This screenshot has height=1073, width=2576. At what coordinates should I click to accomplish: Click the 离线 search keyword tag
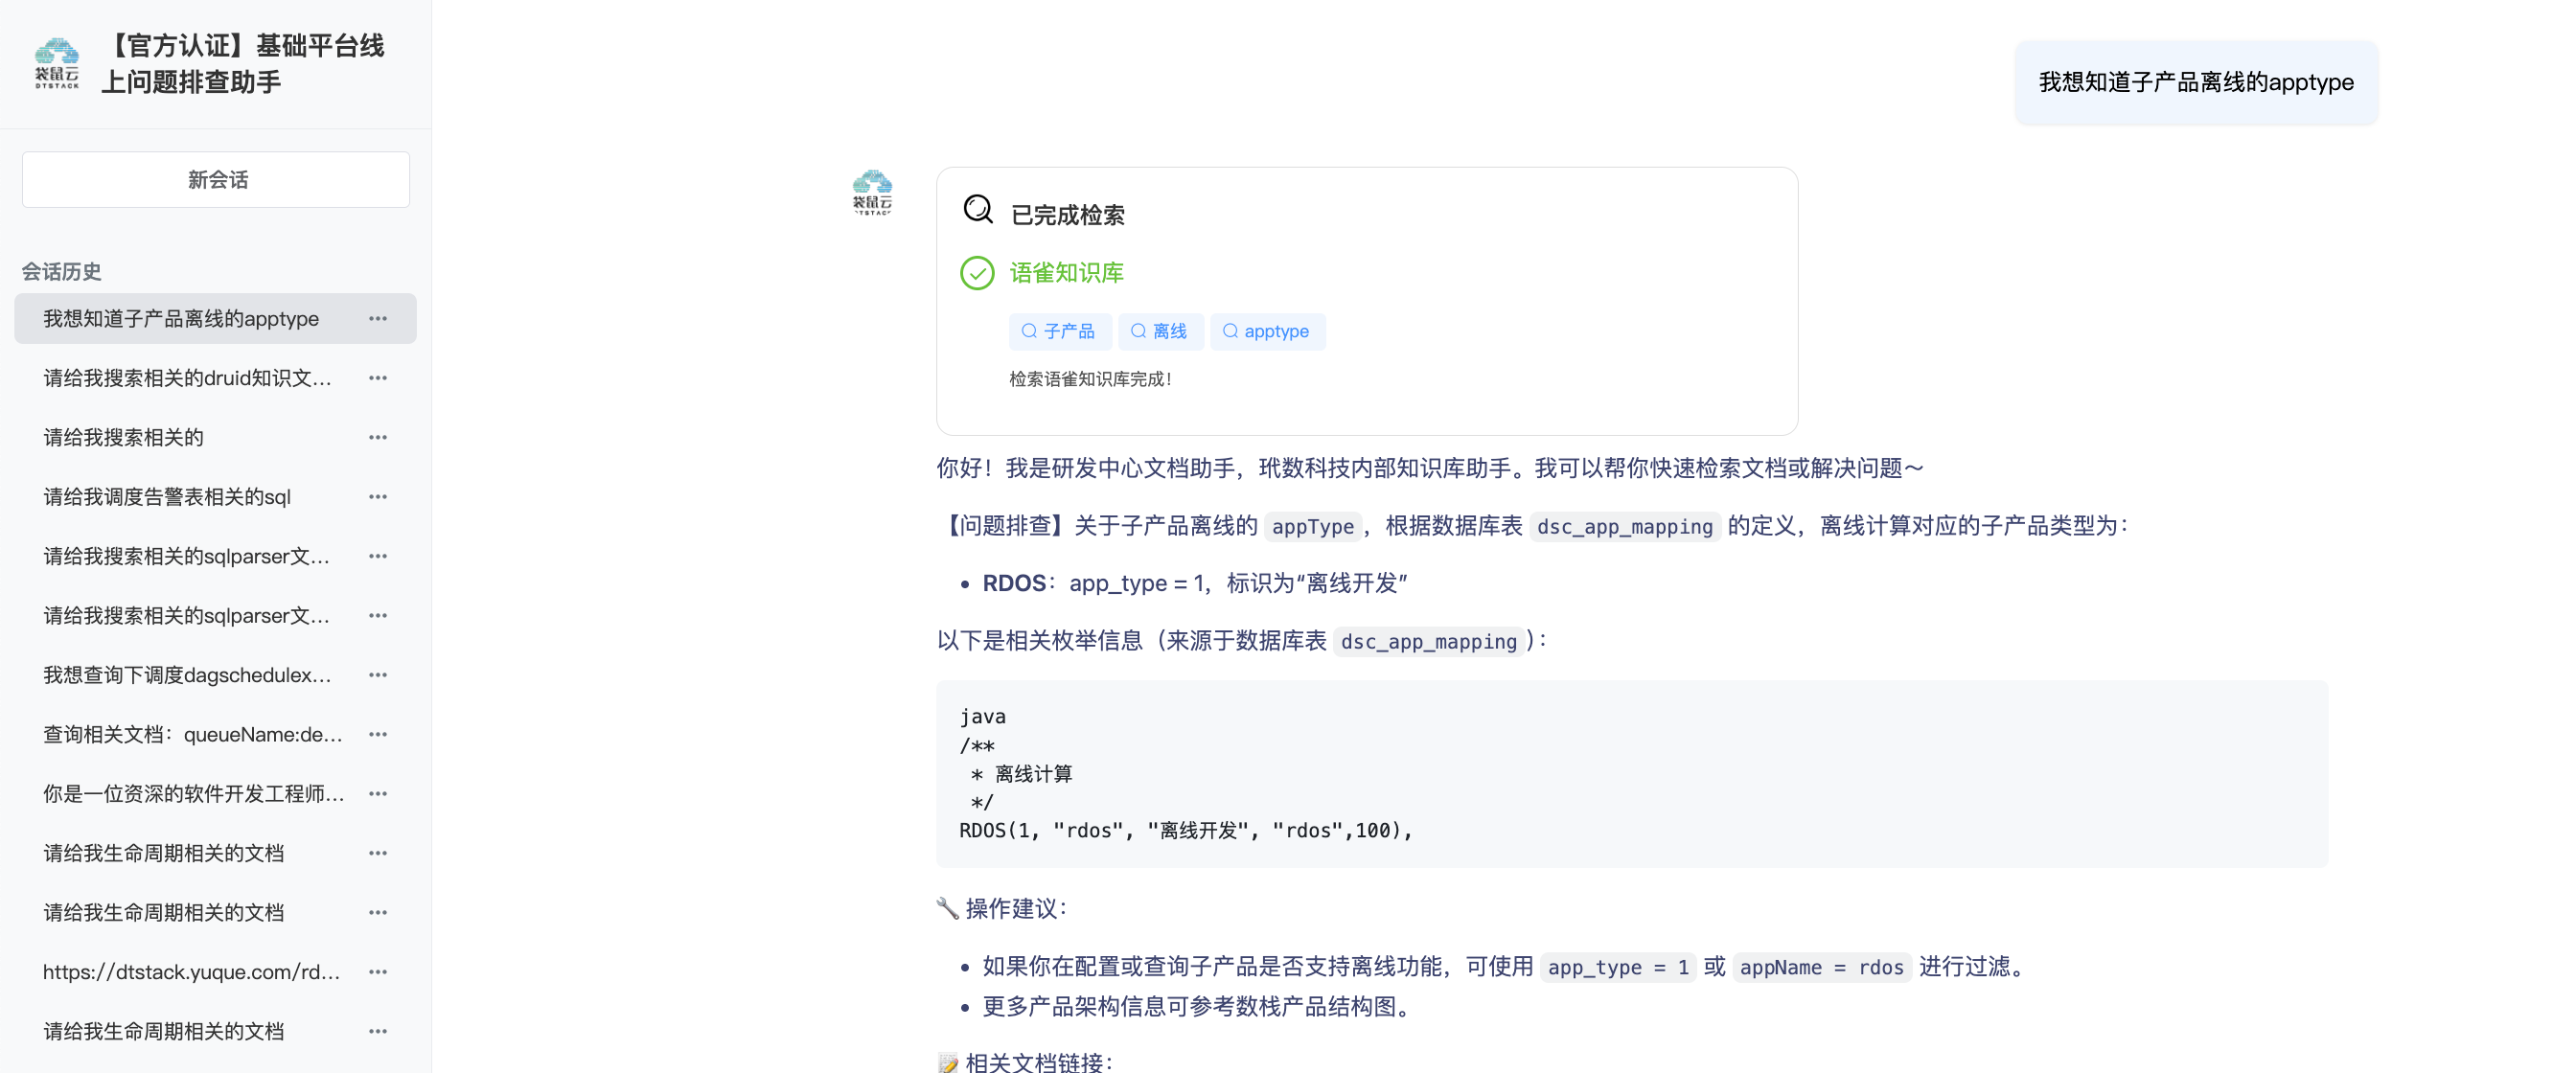(x=1160, y=331)
